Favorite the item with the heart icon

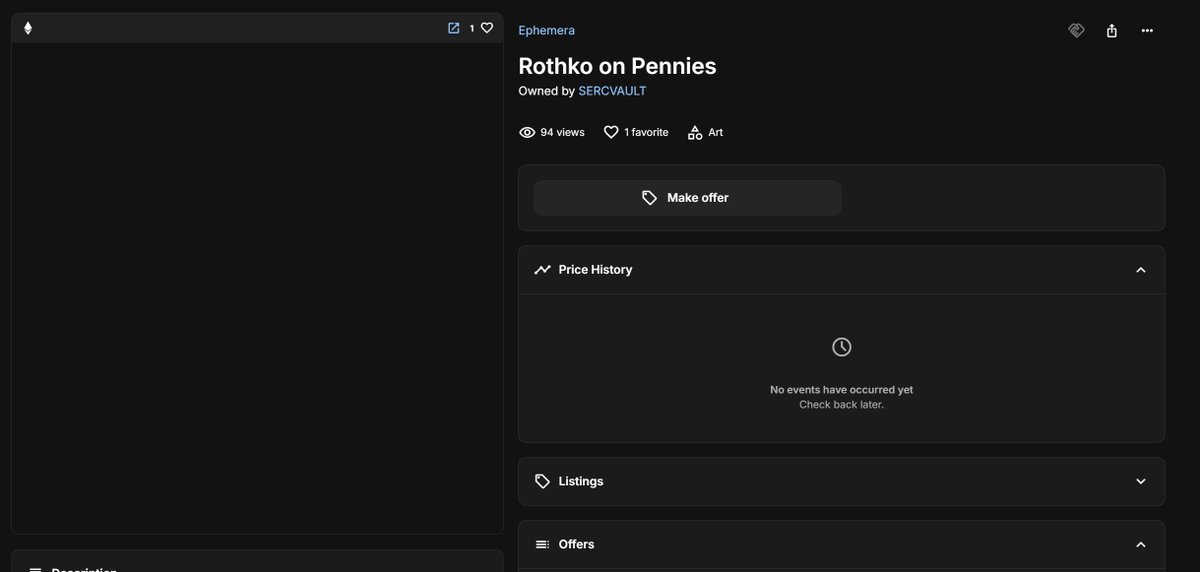487,28
